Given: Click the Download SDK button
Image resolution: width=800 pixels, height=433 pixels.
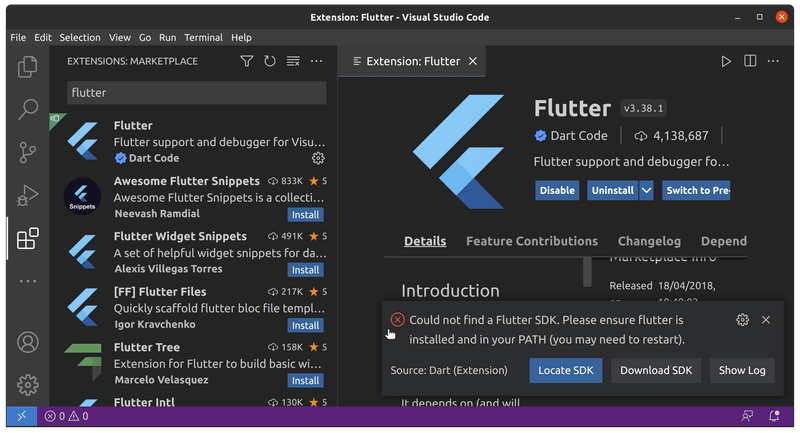Looking at the screenshot, I should point(656,370).
